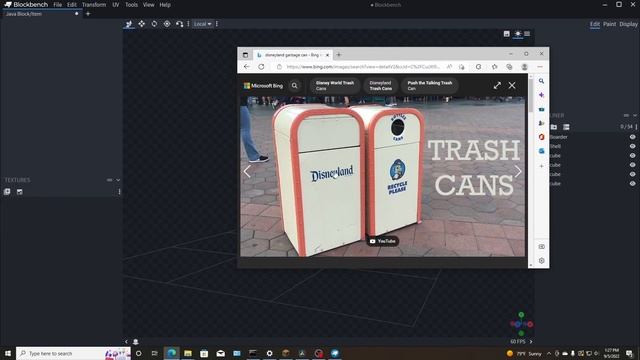Click the Microsoft Bing logo
The width and height of the screenshot is (640, 360).
pos(263,86)
